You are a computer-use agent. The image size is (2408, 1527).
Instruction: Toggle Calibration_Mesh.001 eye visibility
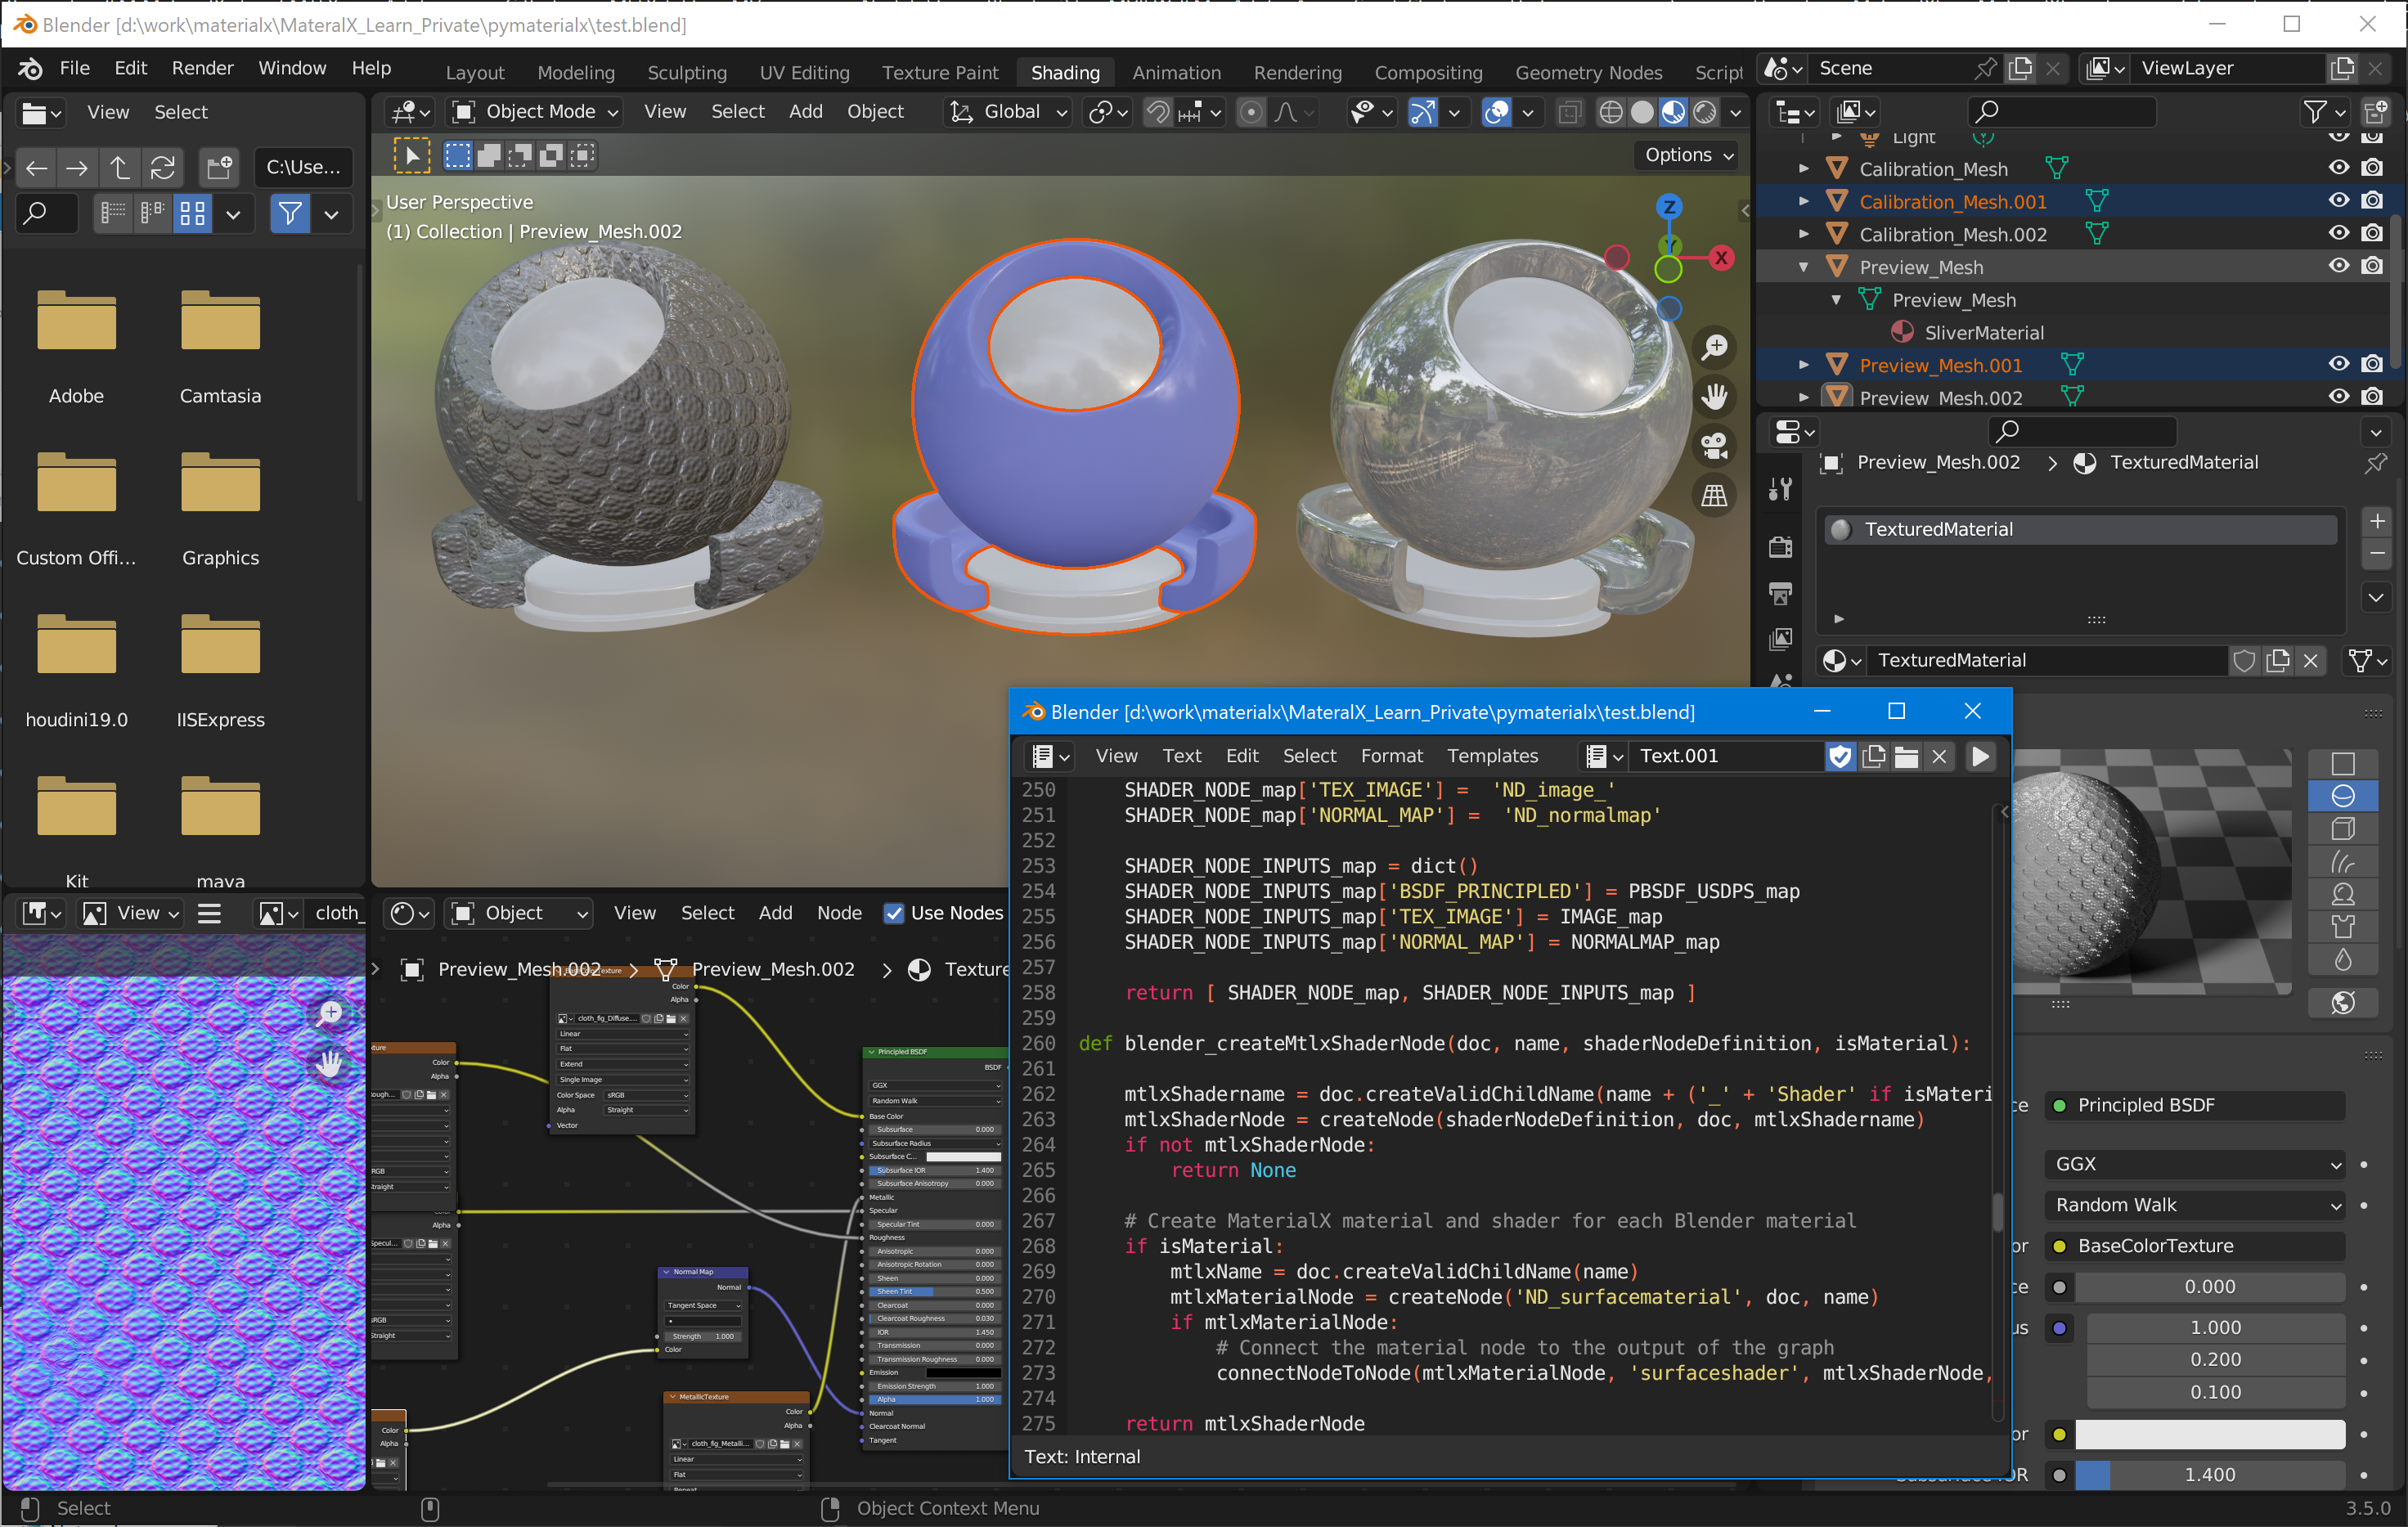2338,200
